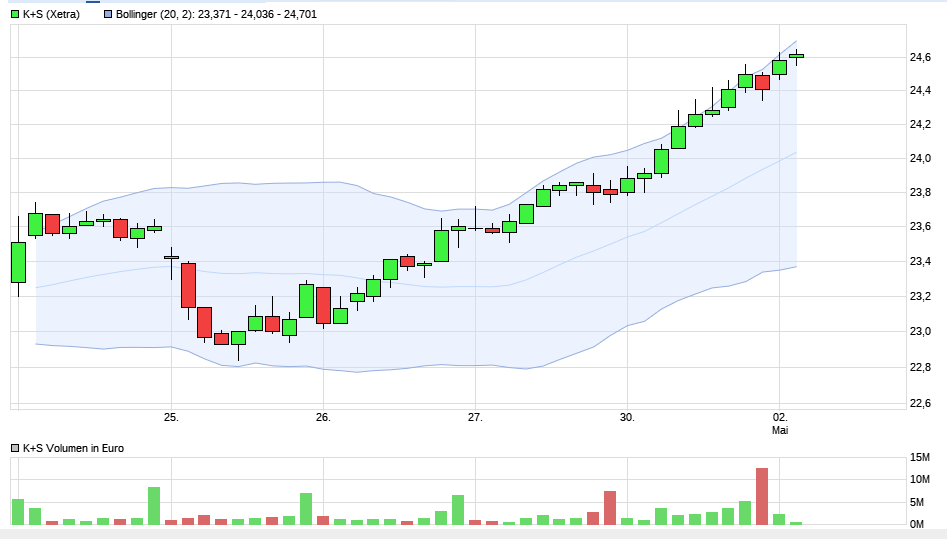This screenshot has width=947, height=539.
Task: Click the 24,4 price axis label
Action: (x=920, y=91)
